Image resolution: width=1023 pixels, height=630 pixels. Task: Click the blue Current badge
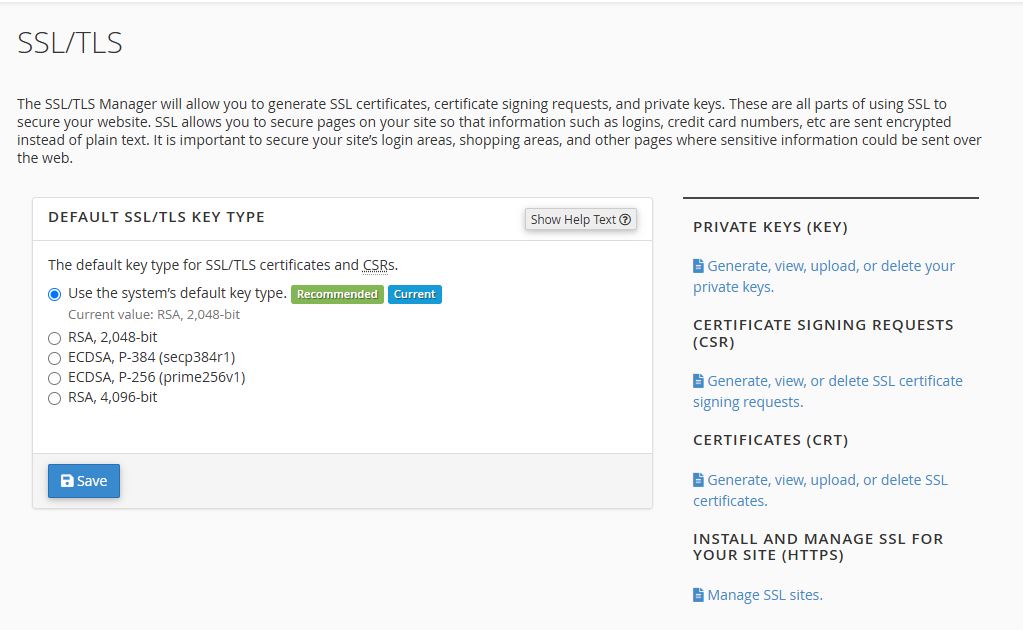(x=415, y=294)
